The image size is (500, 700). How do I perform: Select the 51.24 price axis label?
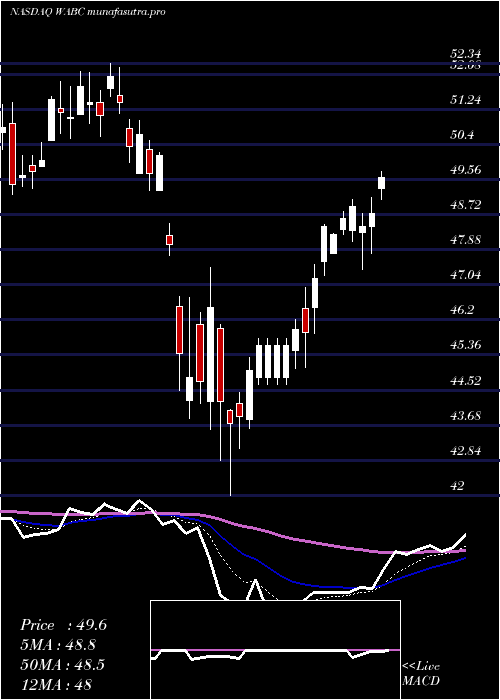click(465, 100)
